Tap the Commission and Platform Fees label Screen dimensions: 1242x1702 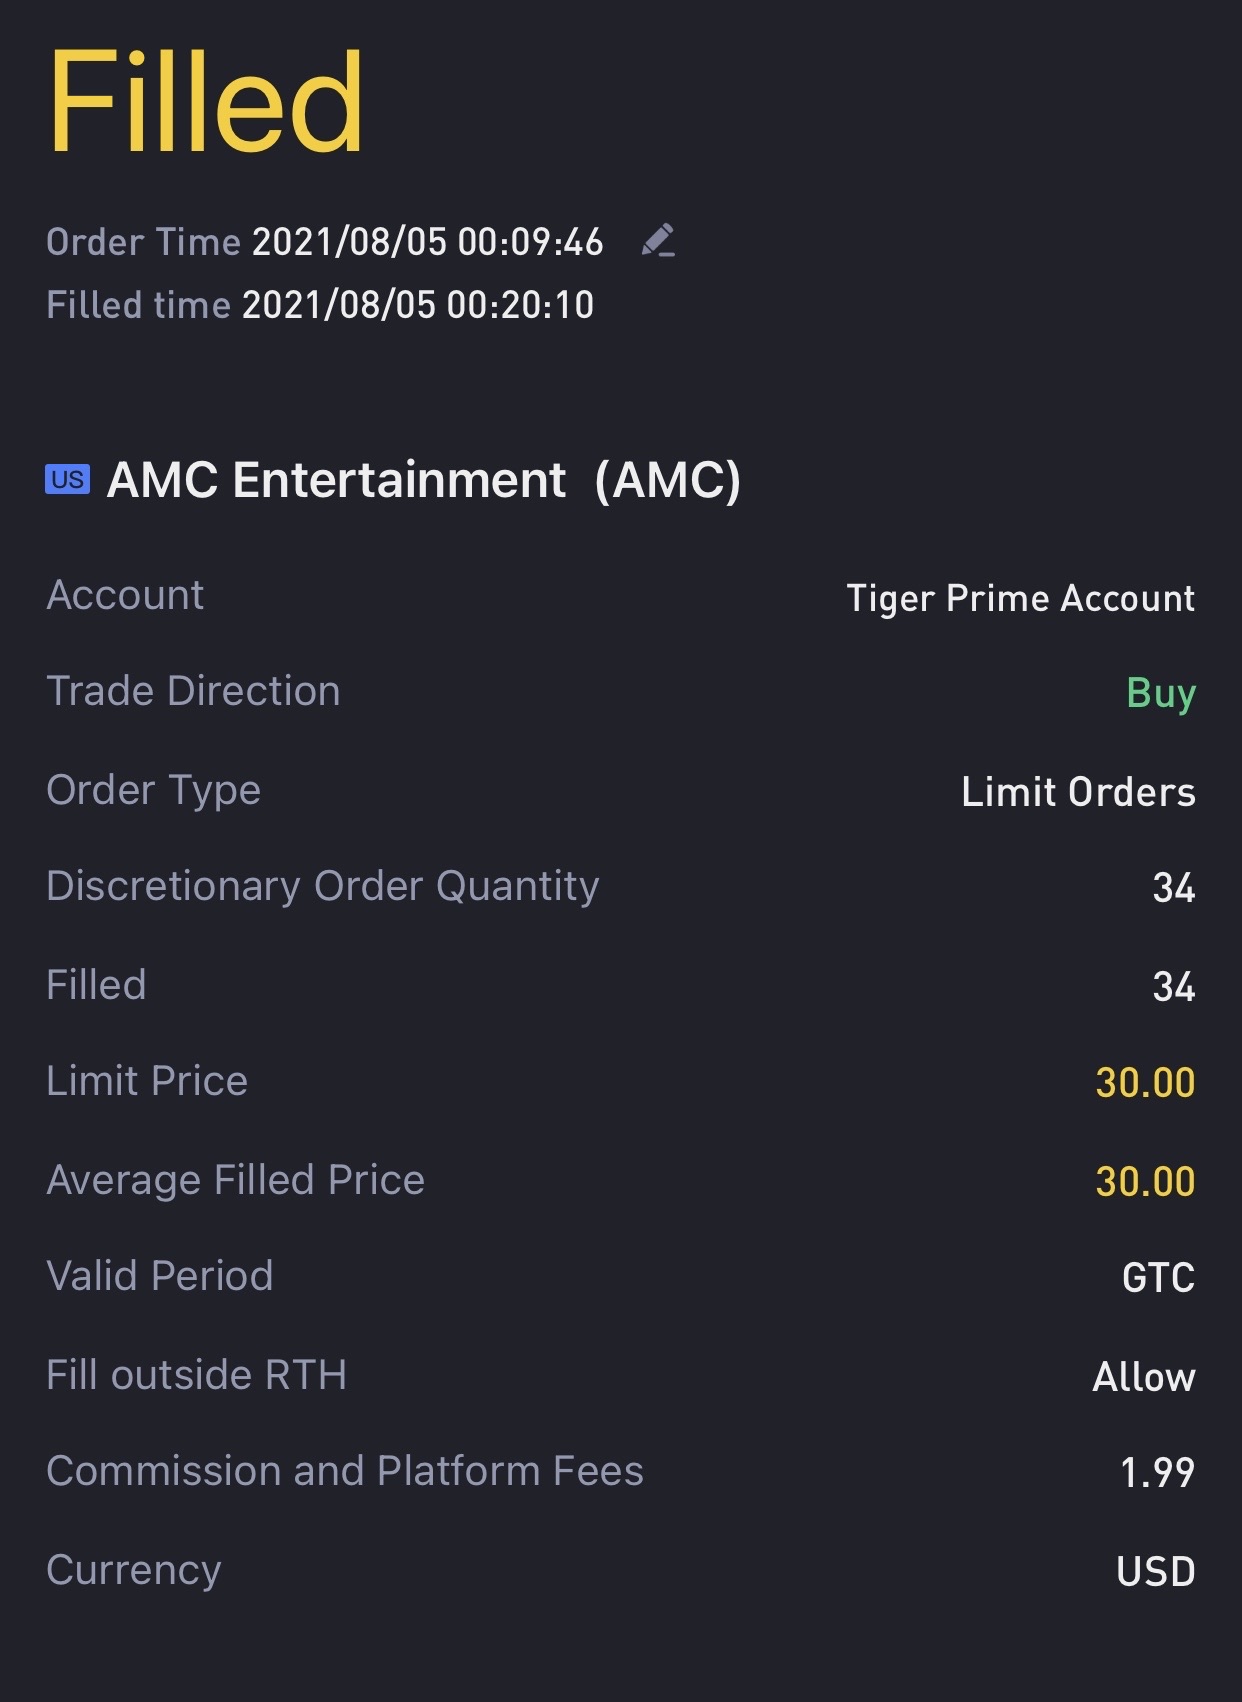click(x=345, y=1471)
